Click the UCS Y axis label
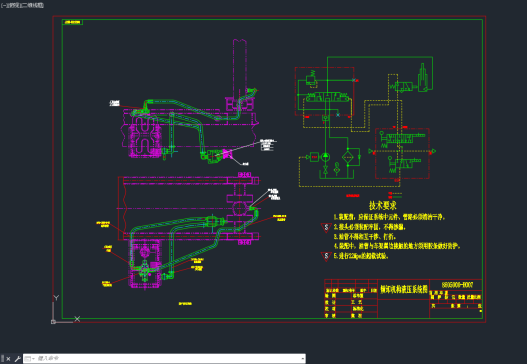This screenshot has height=364, width=527. click(x=56, y=298)
